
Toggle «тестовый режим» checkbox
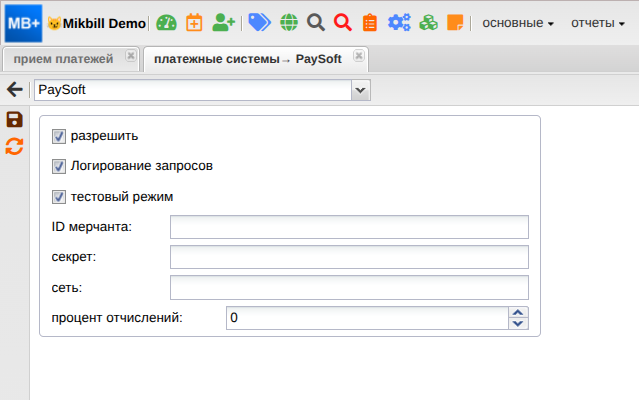pyautogui.click(x=59, y=197)
